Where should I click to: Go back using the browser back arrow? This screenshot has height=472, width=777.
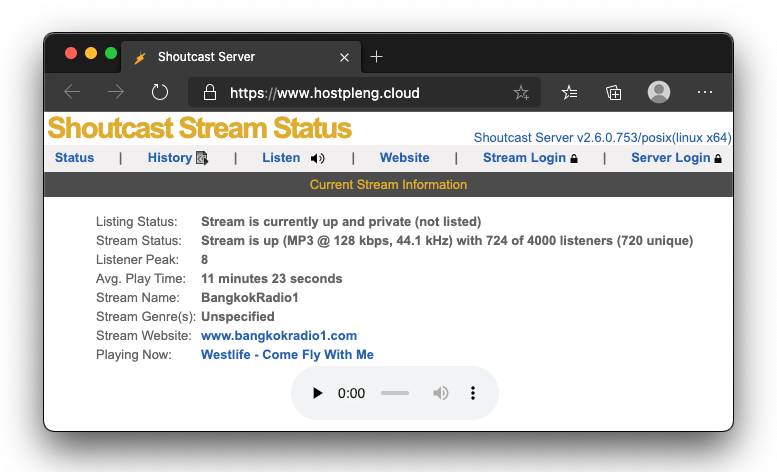(72, 92)
